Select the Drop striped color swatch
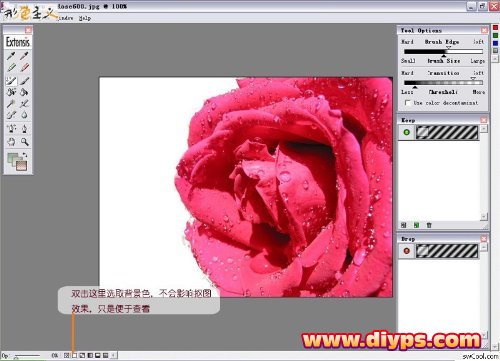The width and height of the screenshot is (500, 361). point(447,251)
